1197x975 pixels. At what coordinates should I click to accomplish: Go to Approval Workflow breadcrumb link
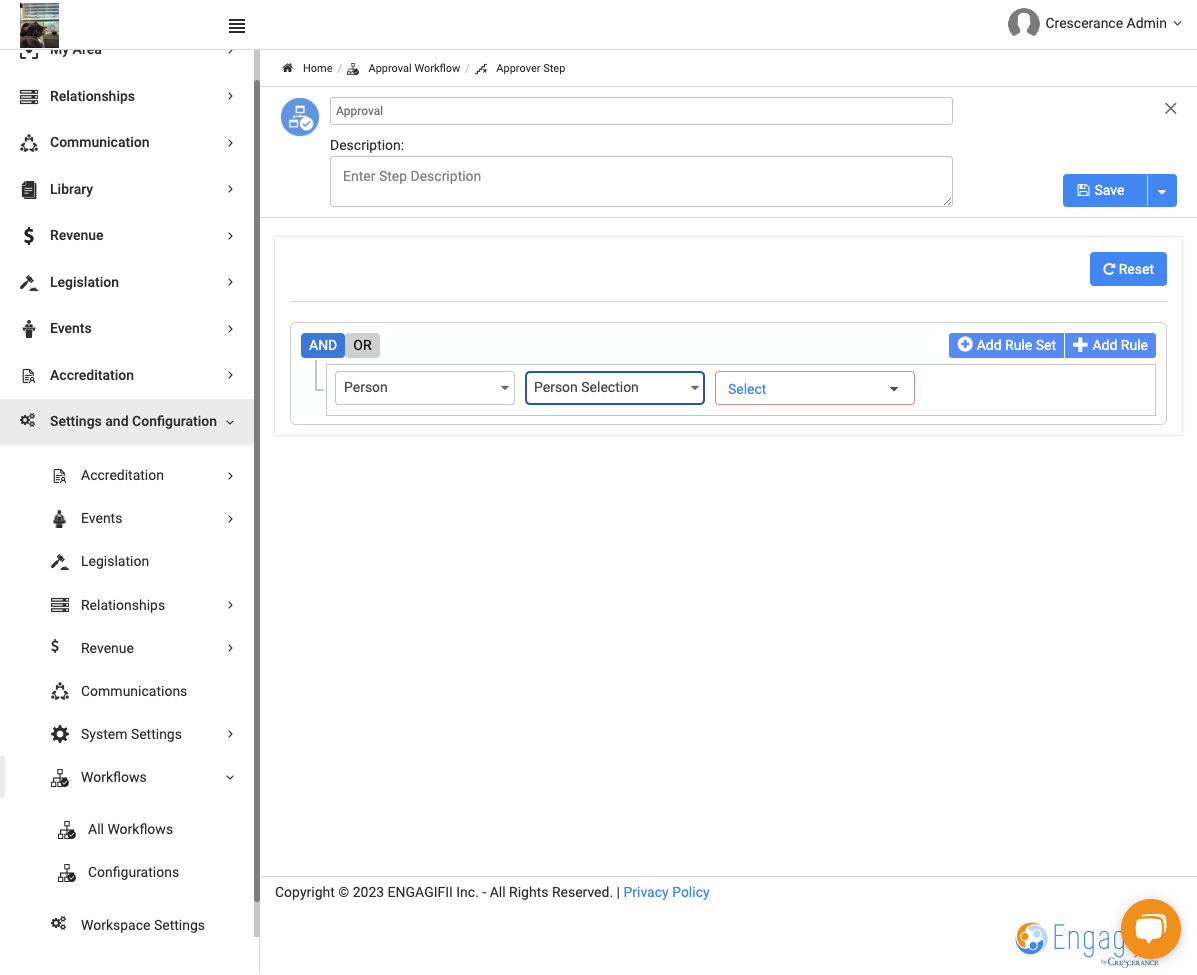pos(414,69)
